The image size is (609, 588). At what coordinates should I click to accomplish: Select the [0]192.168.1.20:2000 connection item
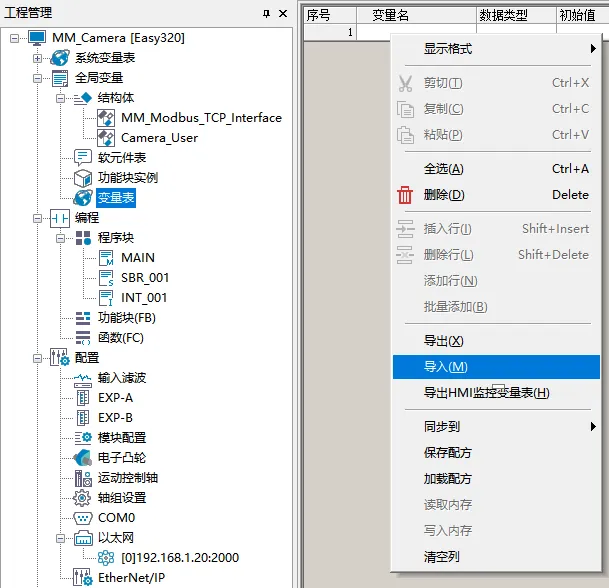click(x=180, y=558)
